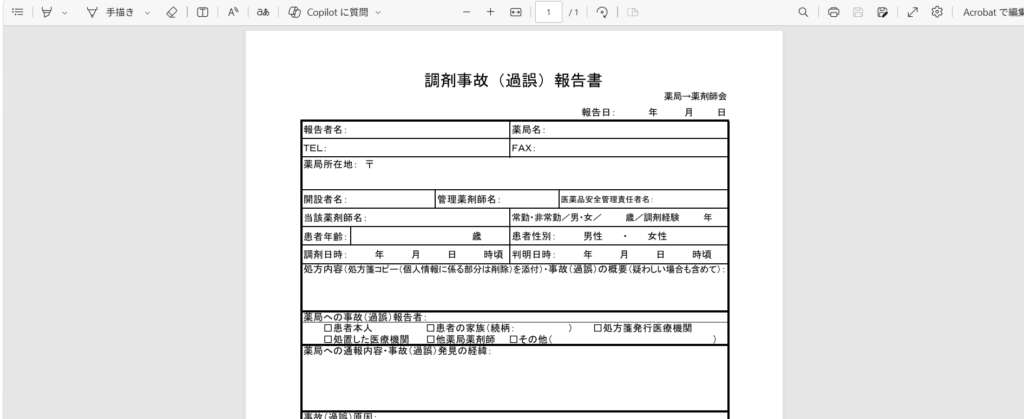Viewport: 1024px width, 419px height.
Task: Click 医薬品安全管理責任者名 label
Action: (607, 200)
